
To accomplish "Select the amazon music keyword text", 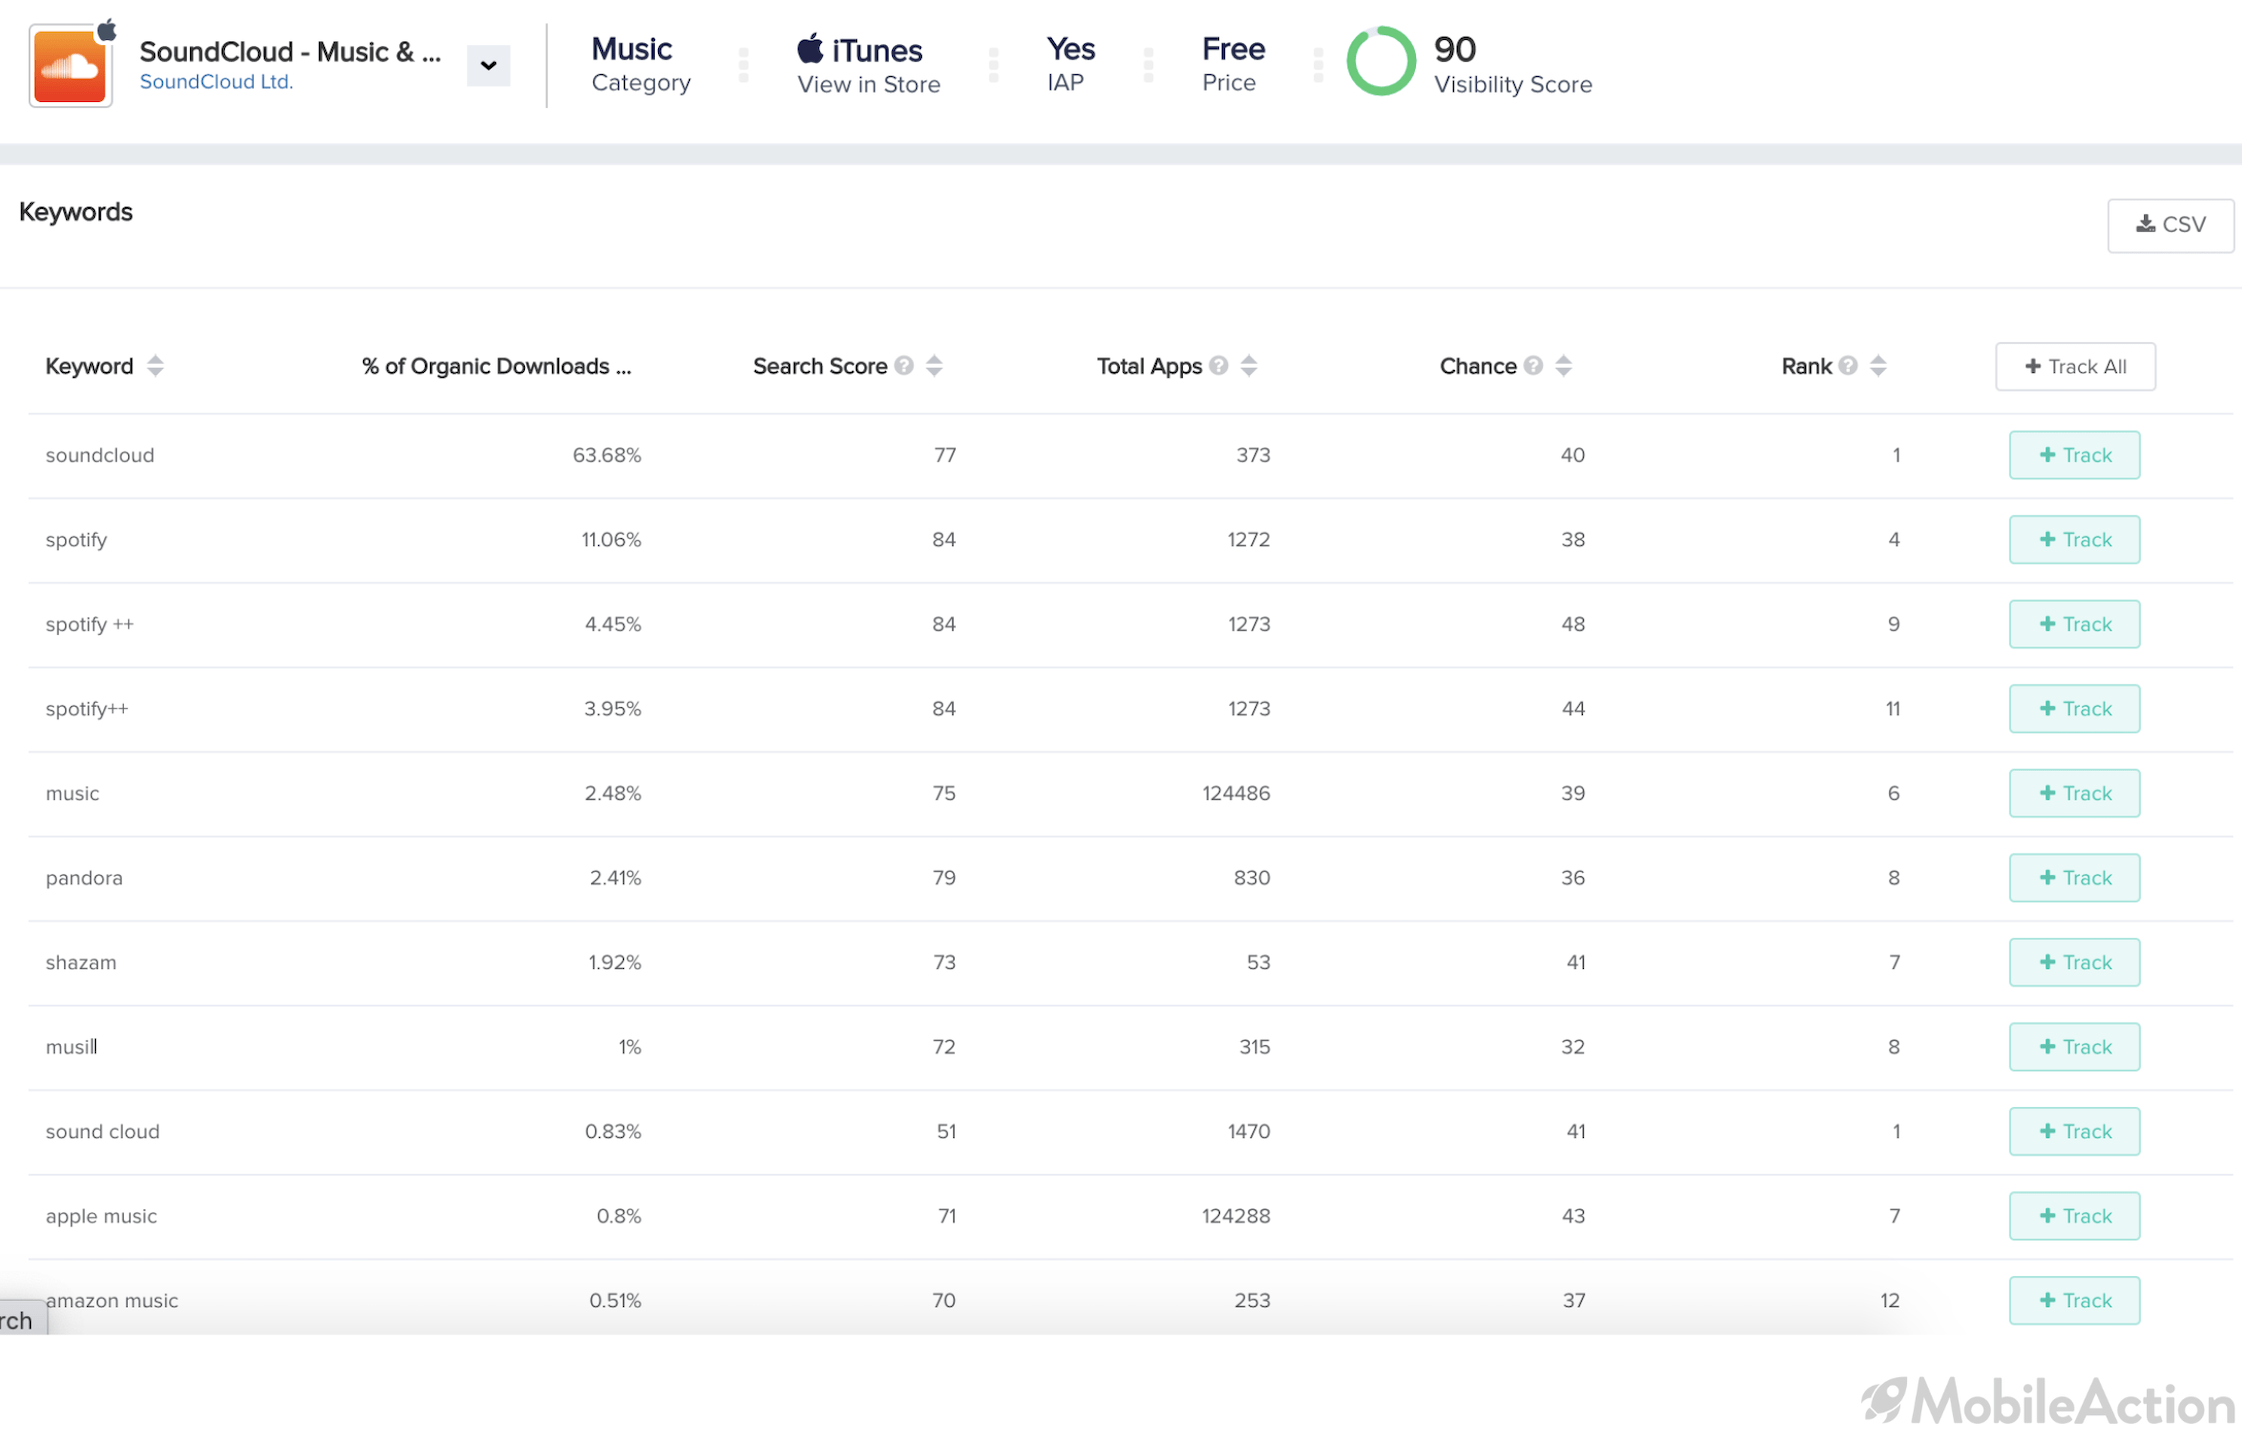I will click(x=112, y=1300).
